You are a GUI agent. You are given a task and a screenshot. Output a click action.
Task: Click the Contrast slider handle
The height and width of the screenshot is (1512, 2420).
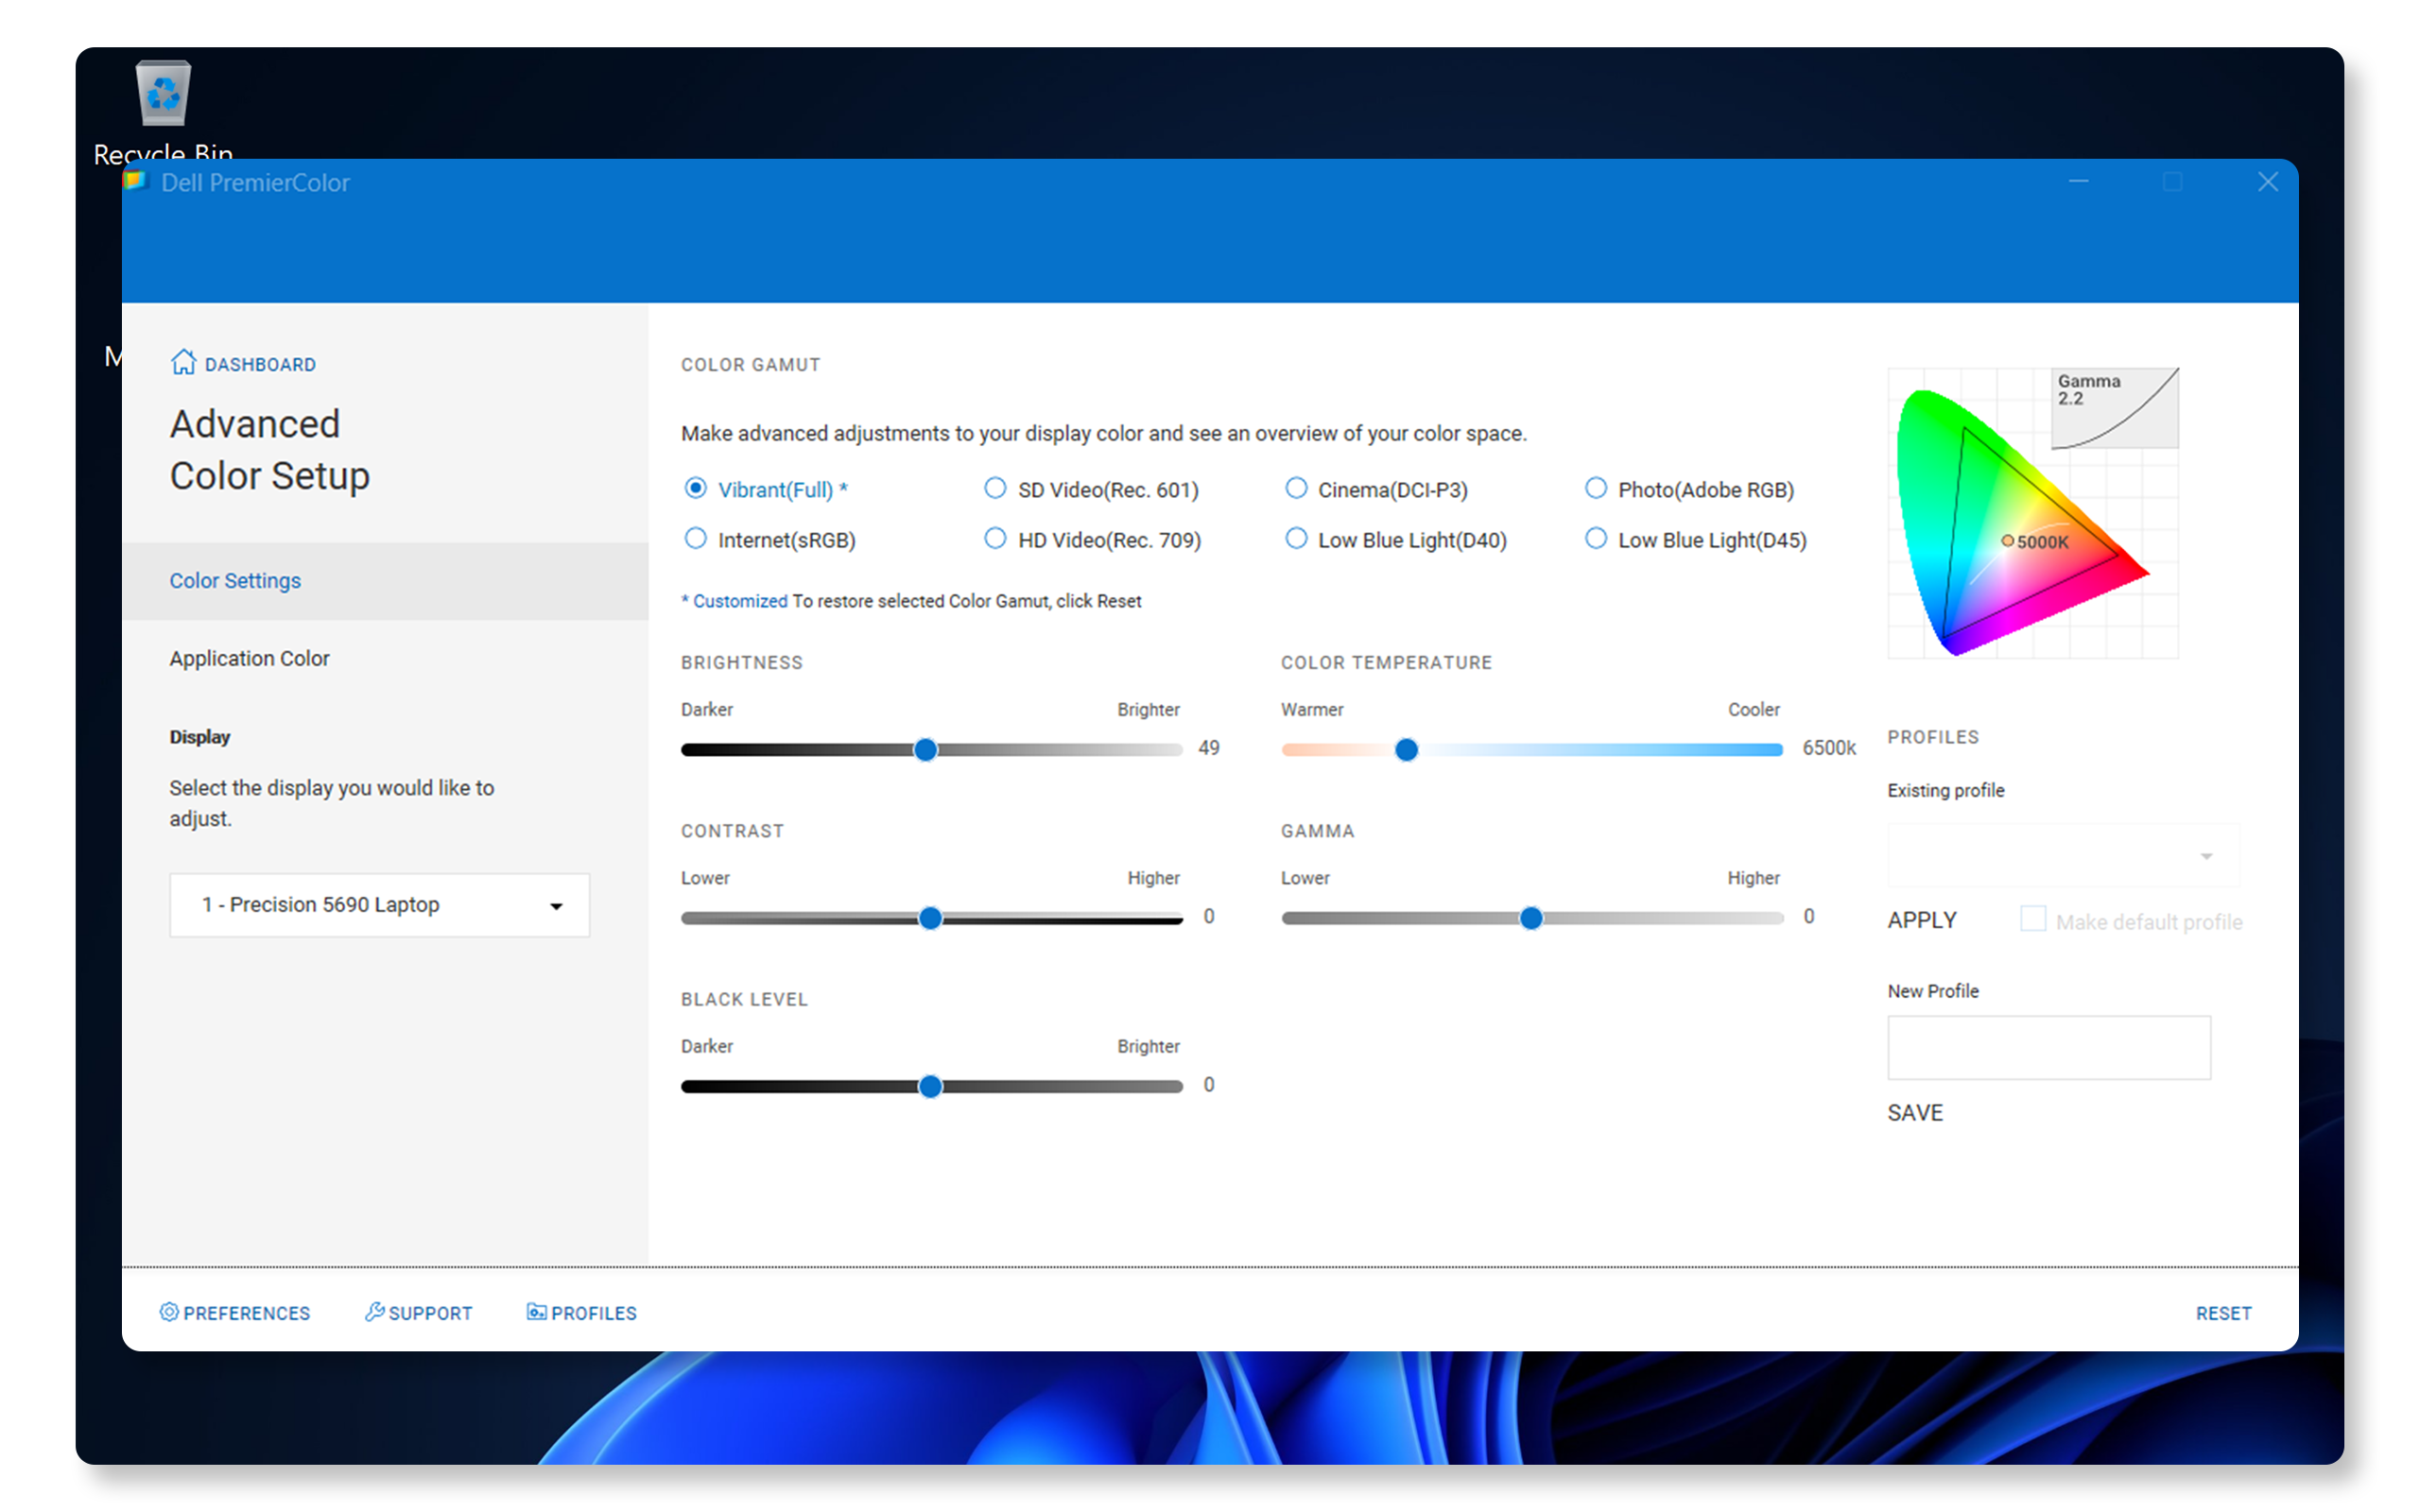931,918
